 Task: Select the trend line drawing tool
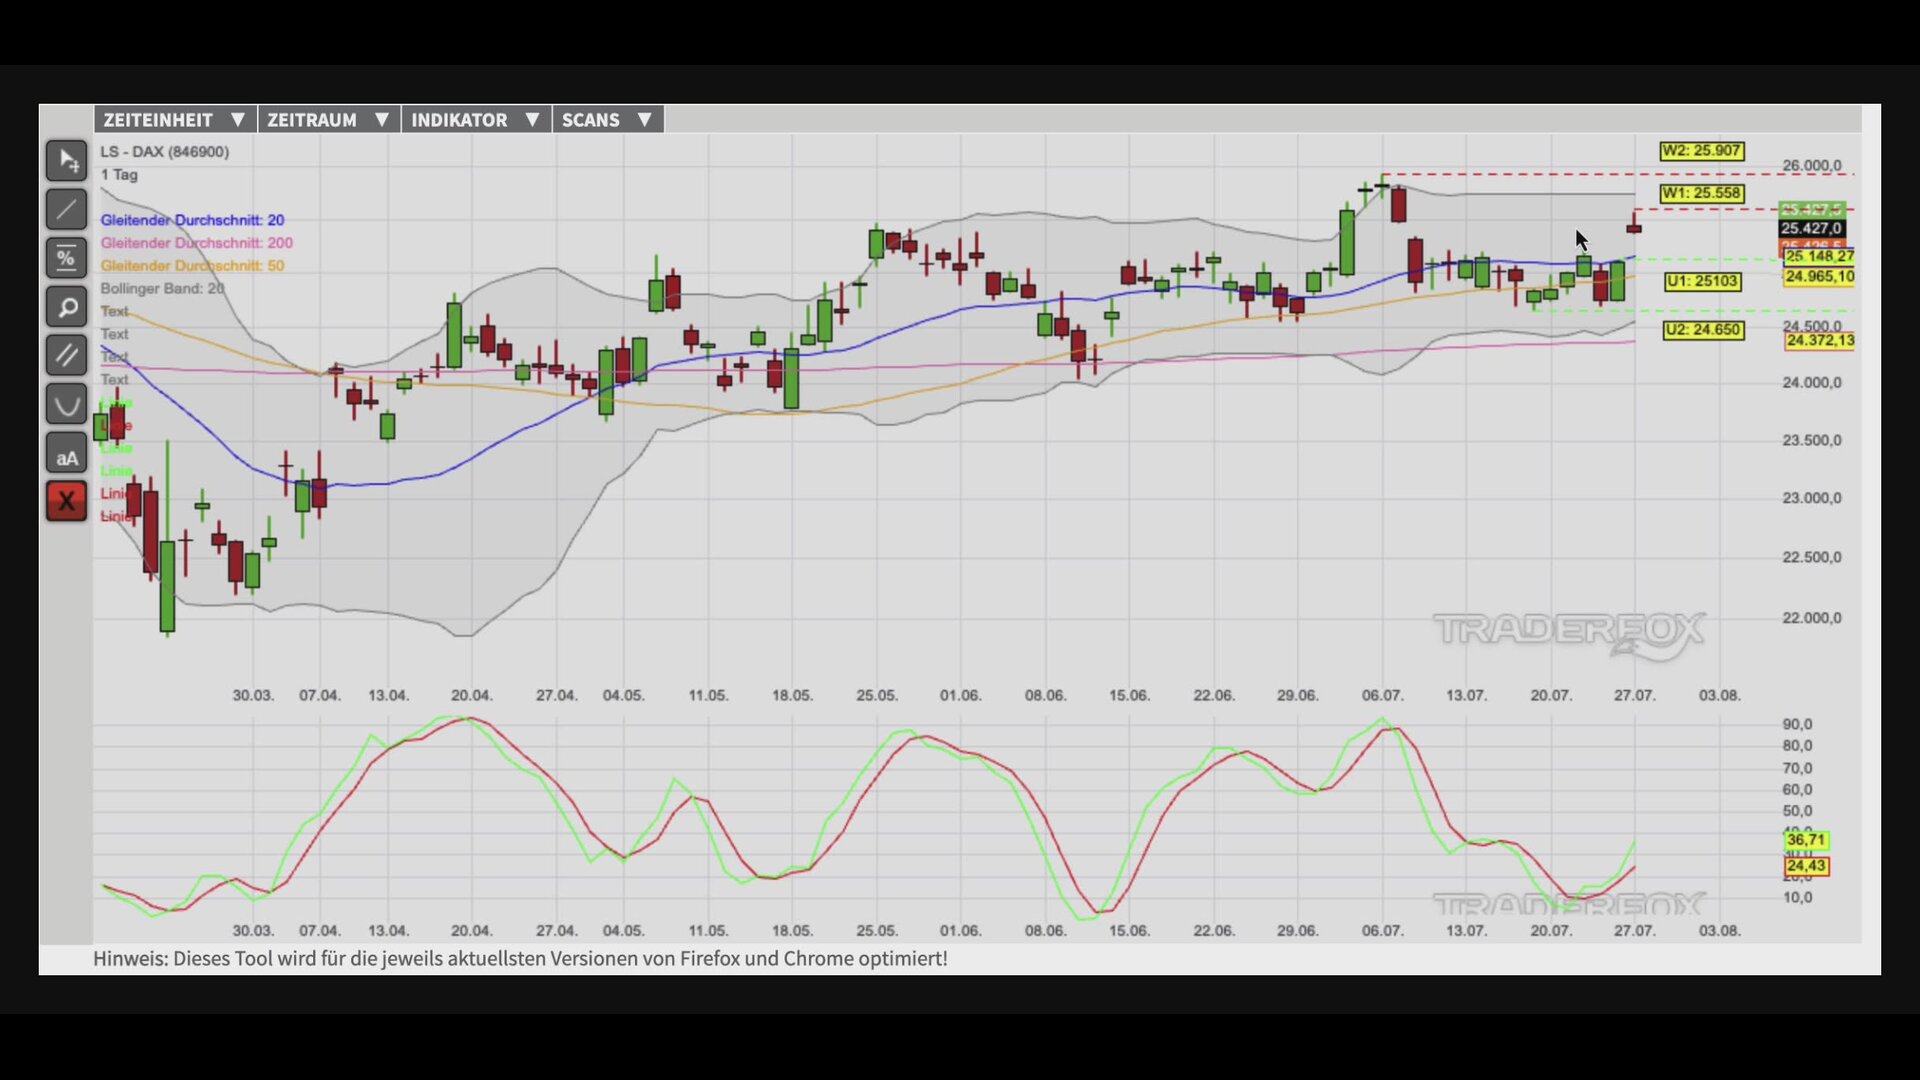coord(66,209)
